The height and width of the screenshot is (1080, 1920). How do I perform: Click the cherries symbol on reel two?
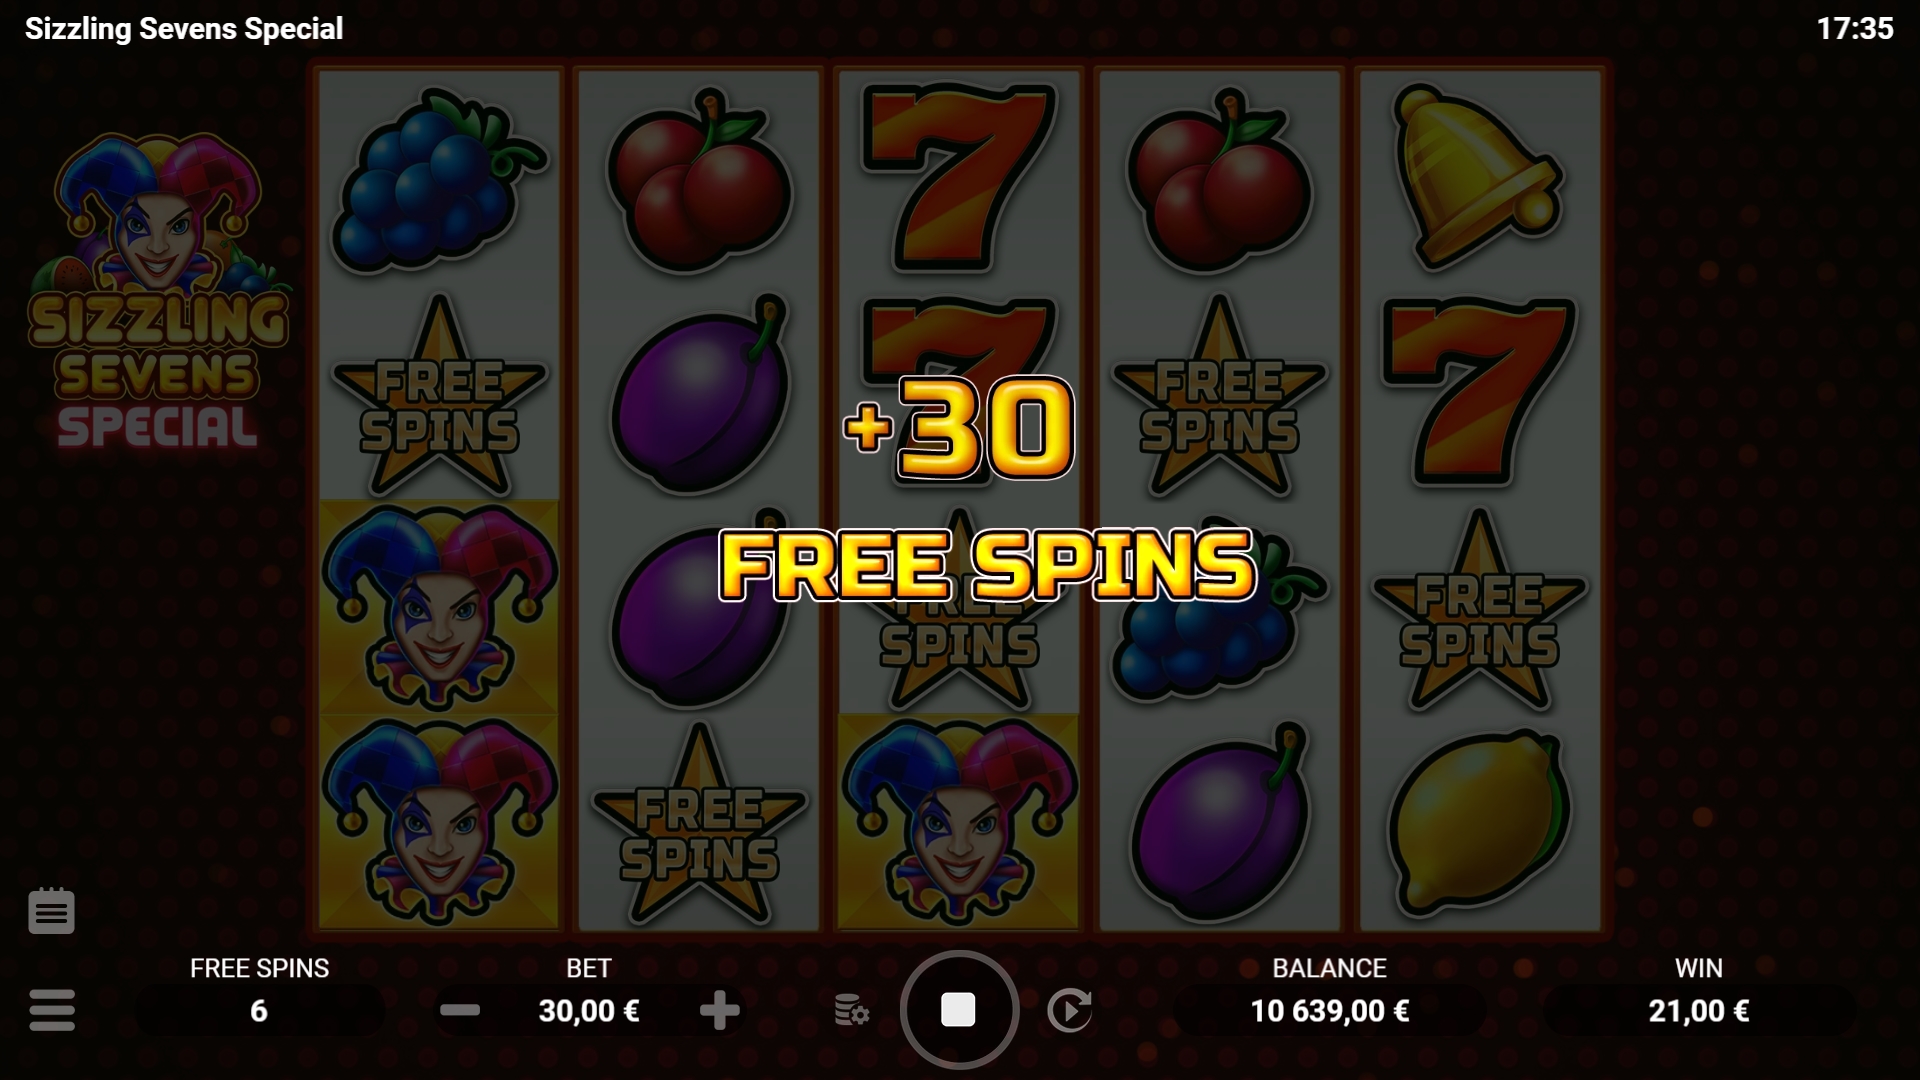click(699, 180)
